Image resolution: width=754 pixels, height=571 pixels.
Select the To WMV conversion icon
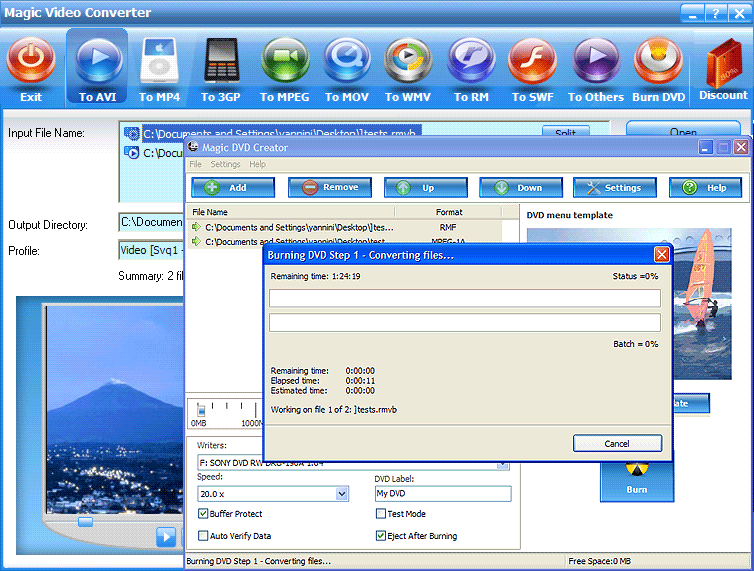[x=408, y=62]
